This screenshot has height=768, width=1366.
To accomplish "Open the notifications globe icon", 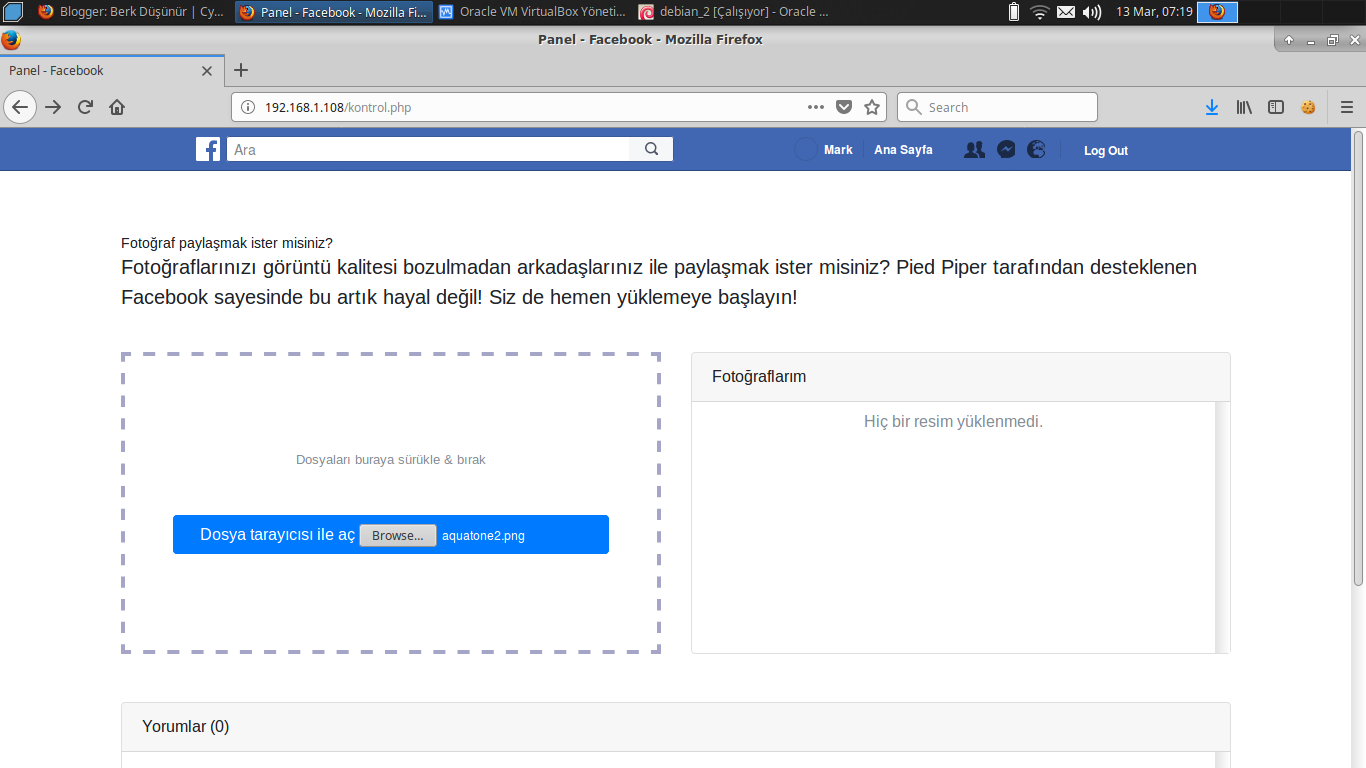I will pos(1037,149).
